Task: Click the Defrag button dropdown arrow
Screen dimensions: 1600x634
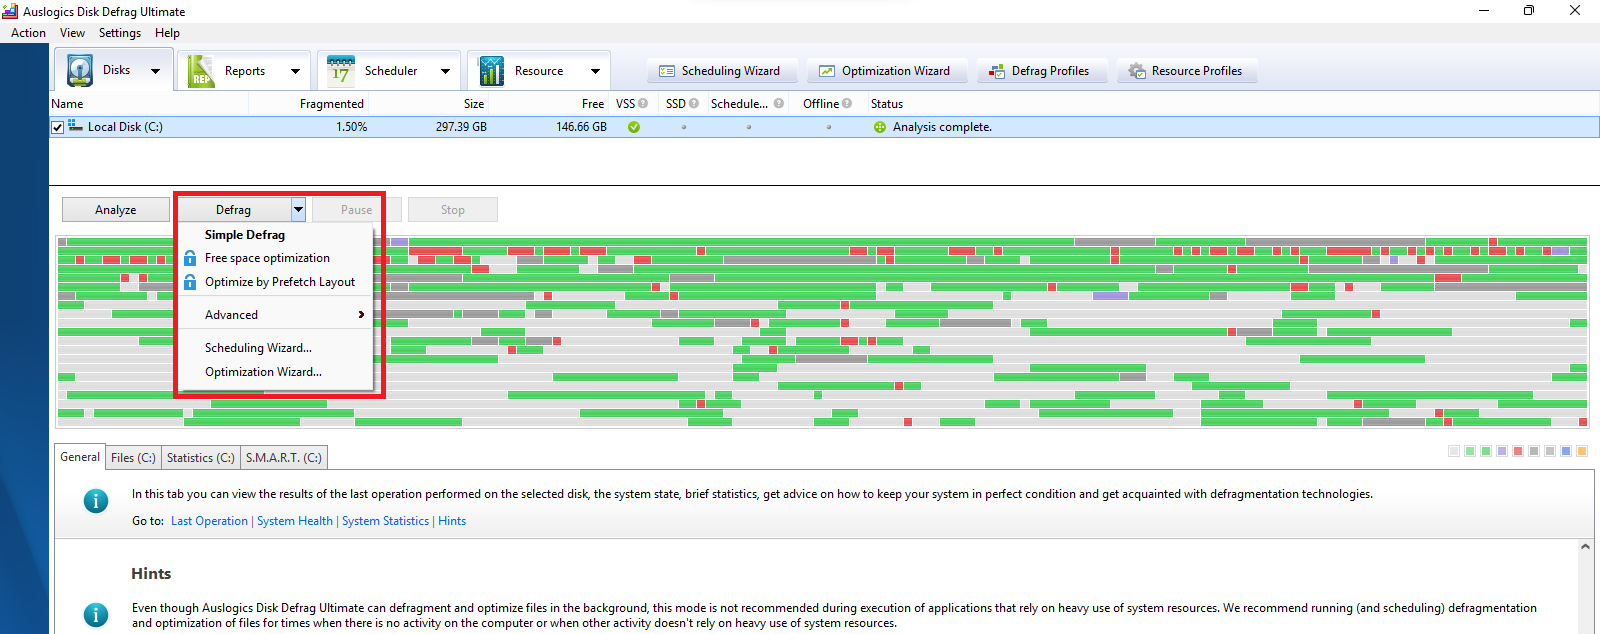Action: (298, 210)
